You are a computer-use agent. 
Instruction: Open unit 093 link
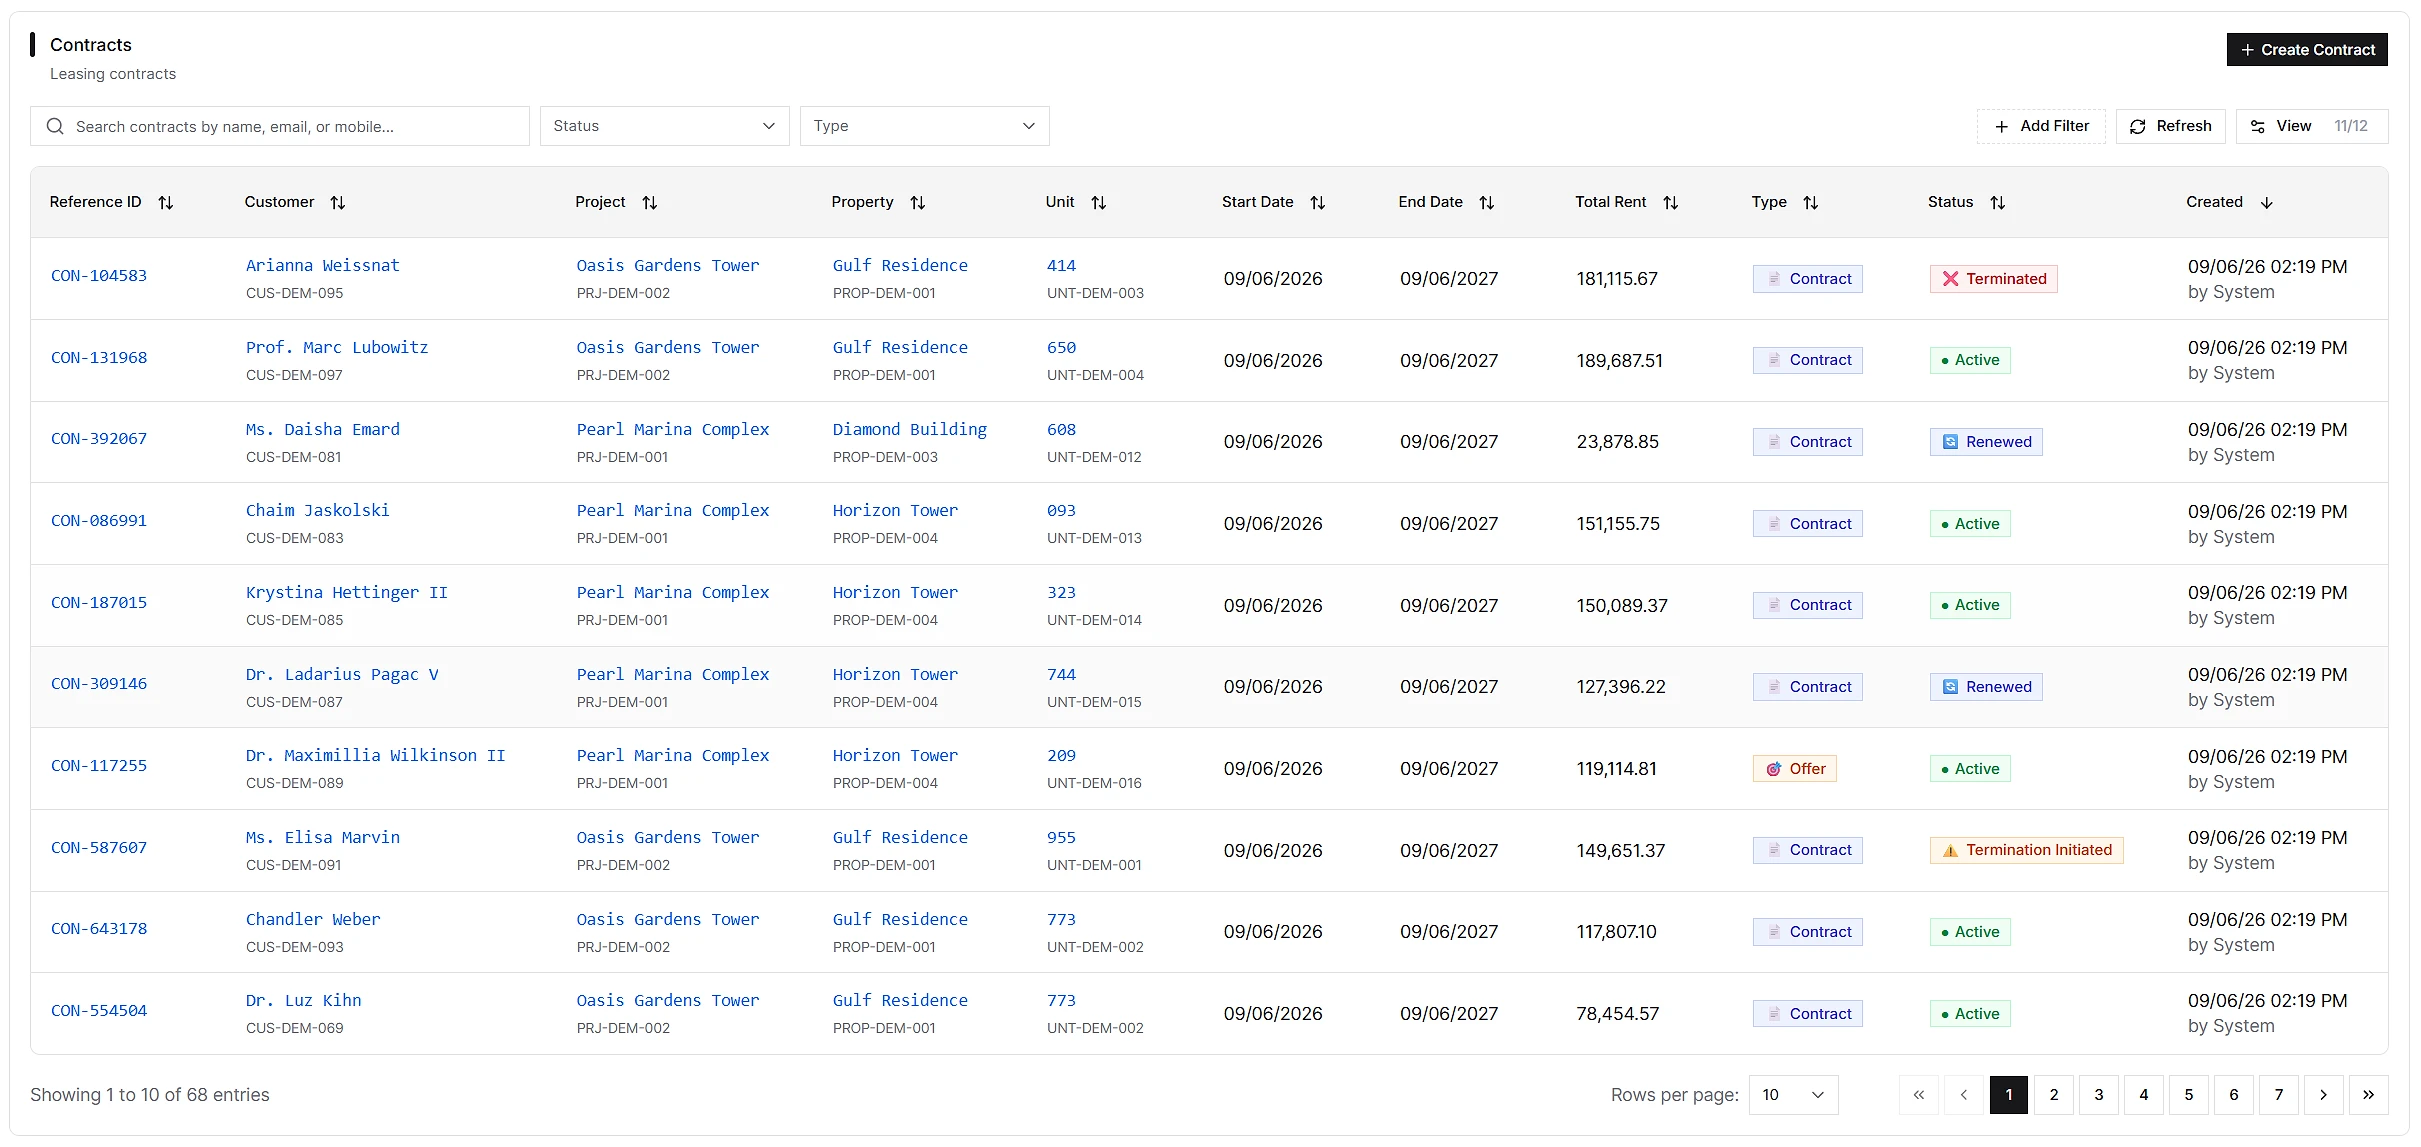1062,510
